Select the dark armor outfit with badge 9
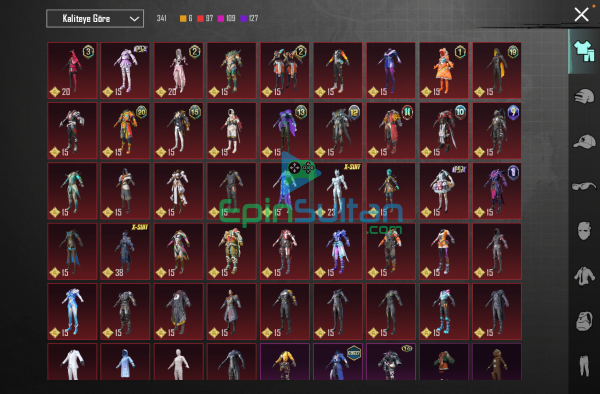This screenshot has width=600, height=394. tap(497, 130)
